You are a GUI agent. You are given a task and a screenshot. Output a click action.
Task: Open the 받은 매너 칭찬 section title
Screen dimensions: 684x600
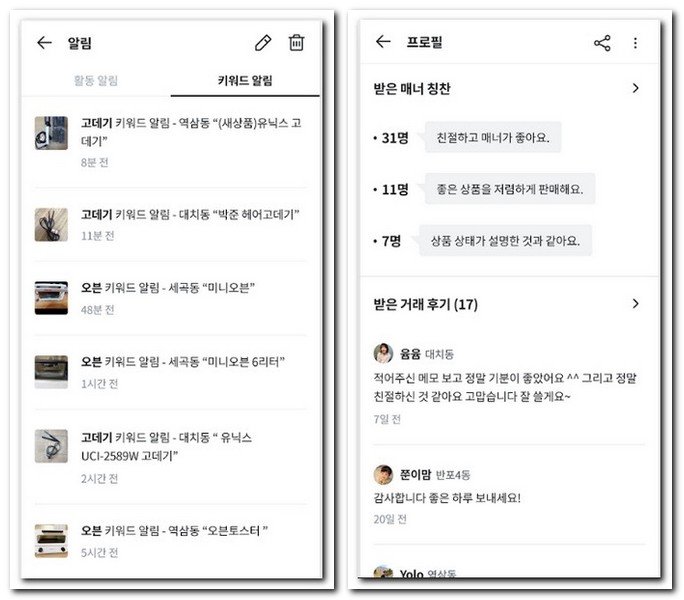pos(412,89)
